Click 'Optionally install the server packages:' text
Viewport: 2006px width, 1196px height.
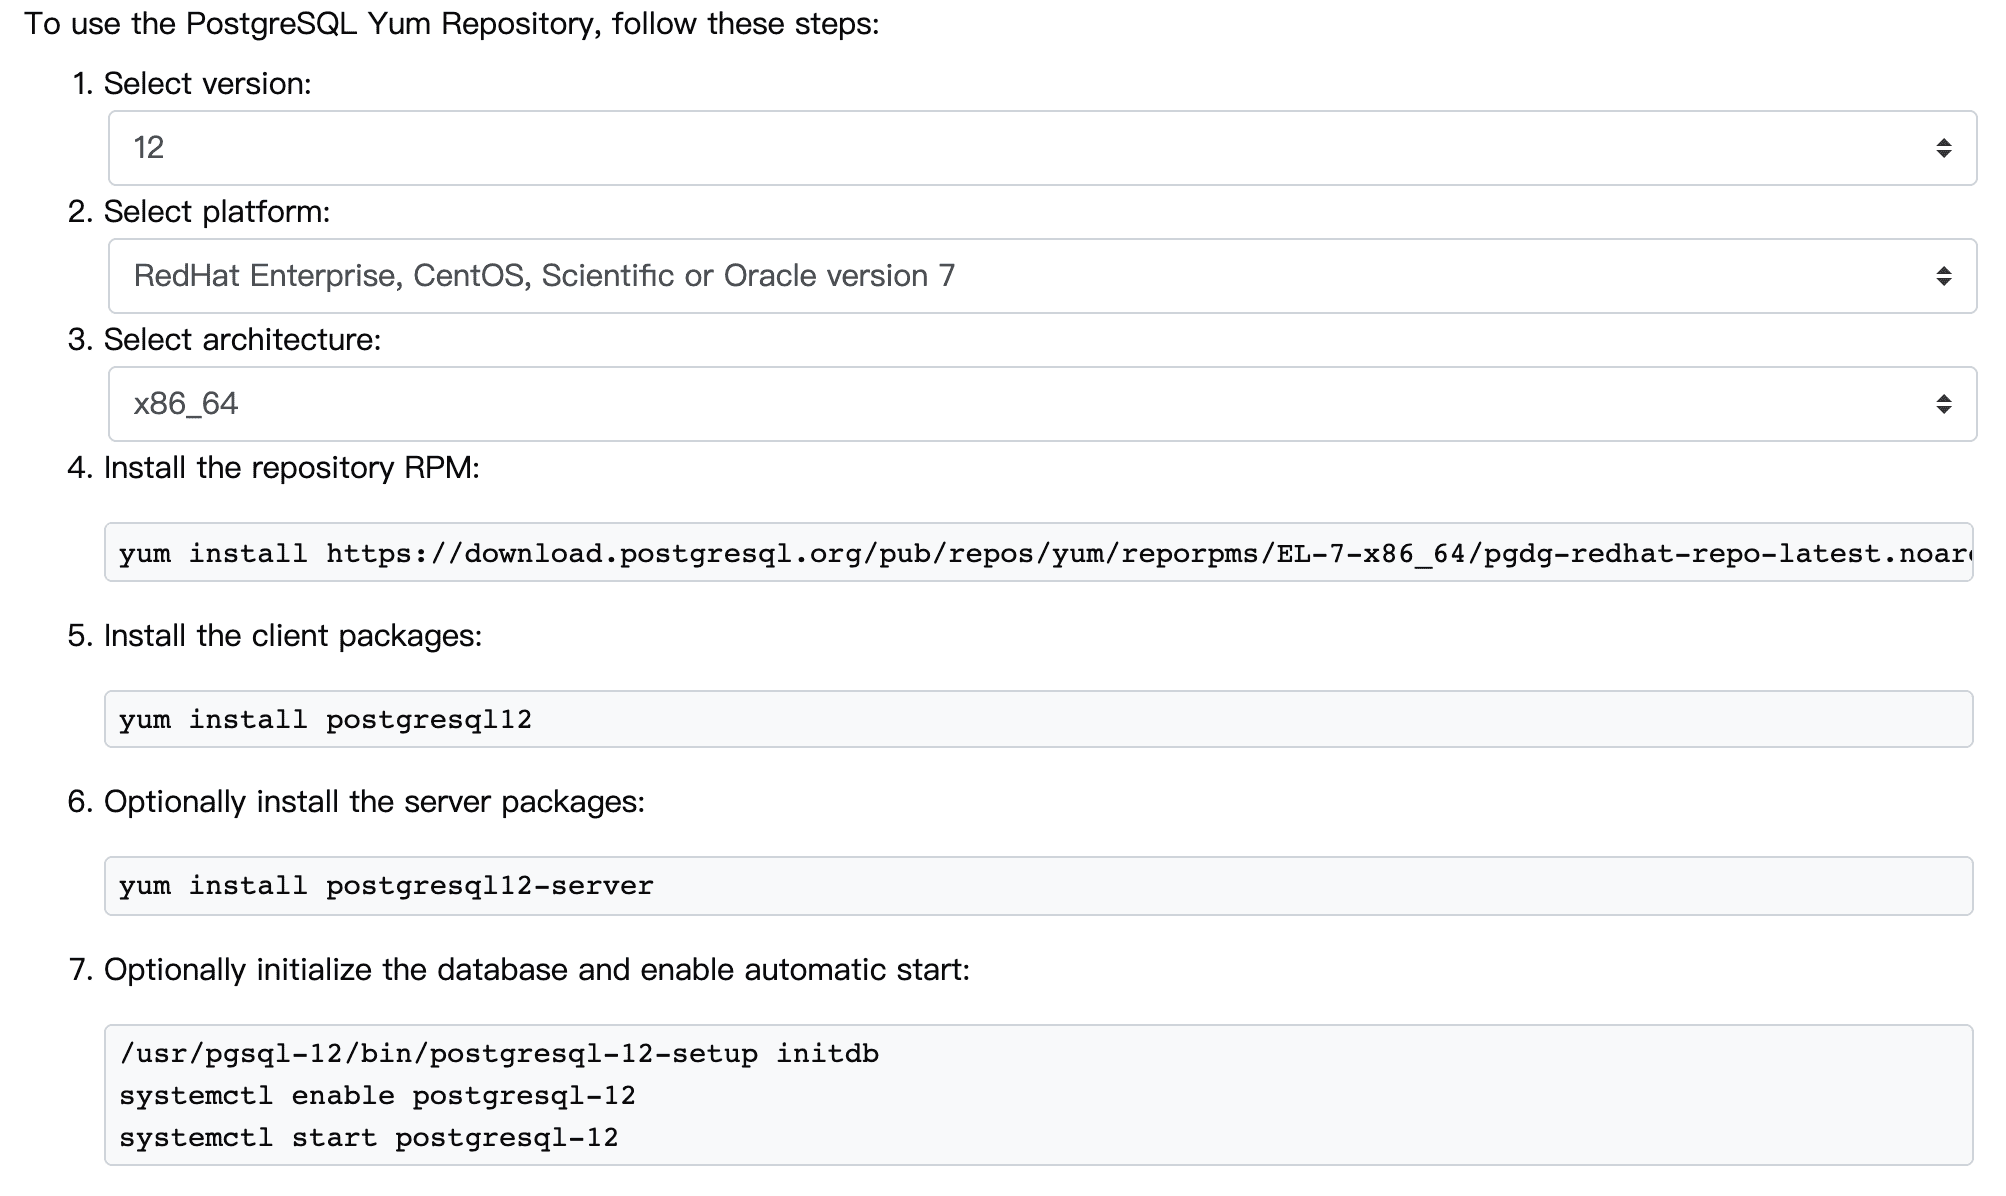pos(374,802)
